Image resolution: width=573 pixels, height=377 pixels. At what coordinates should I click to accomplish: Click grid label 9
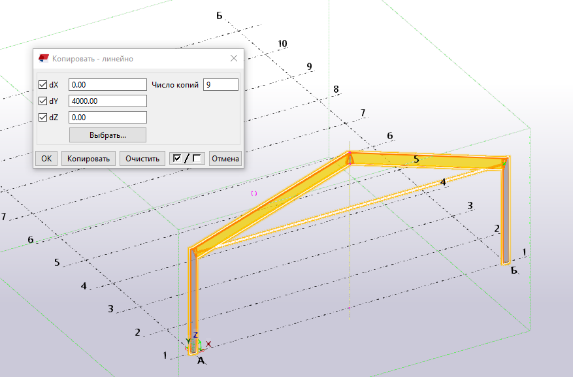[x=309, y=66]
